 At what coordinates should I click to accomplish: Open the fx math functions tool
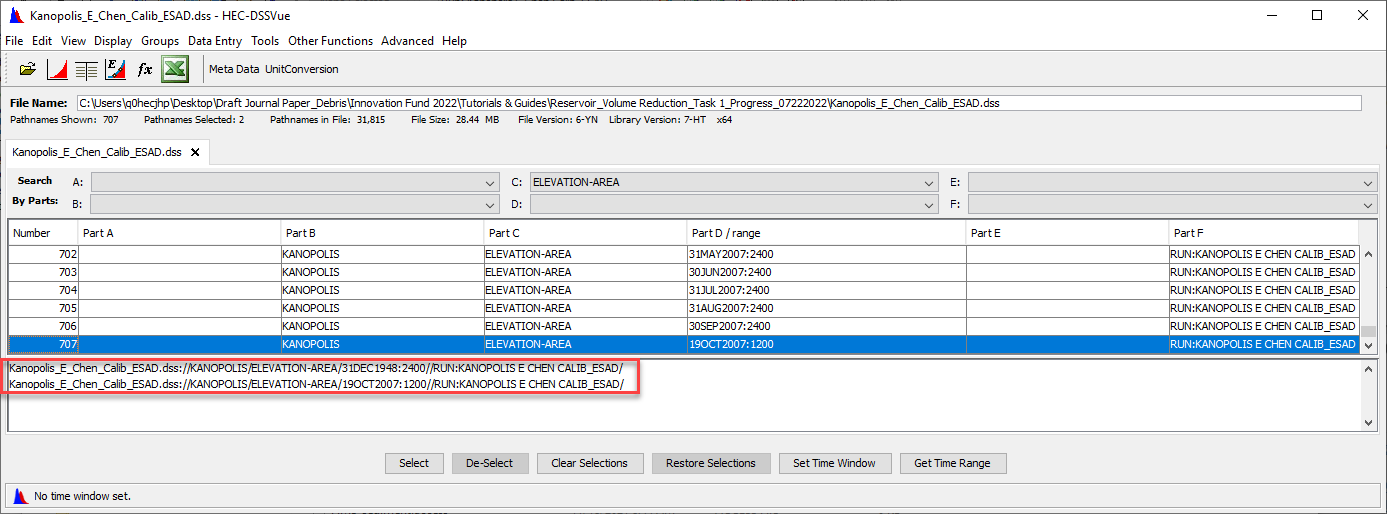[145, 69]
